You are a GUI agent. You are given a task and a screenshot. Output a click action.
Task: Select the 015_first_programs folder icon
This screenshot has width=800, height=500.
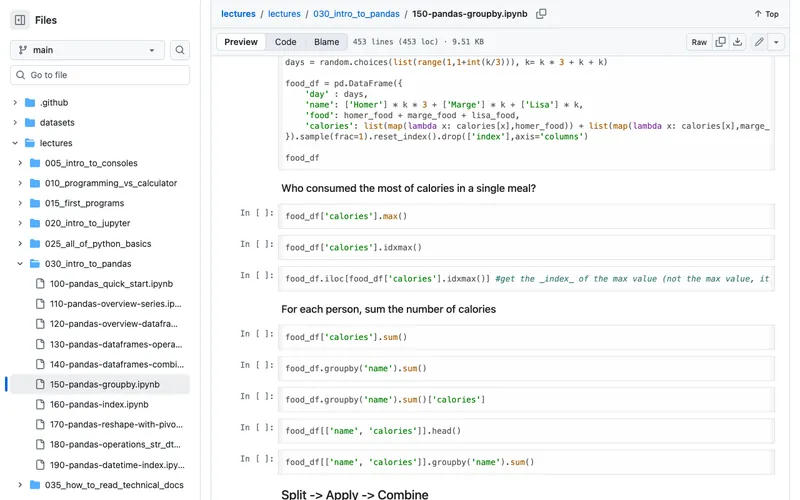pos(35,203)
